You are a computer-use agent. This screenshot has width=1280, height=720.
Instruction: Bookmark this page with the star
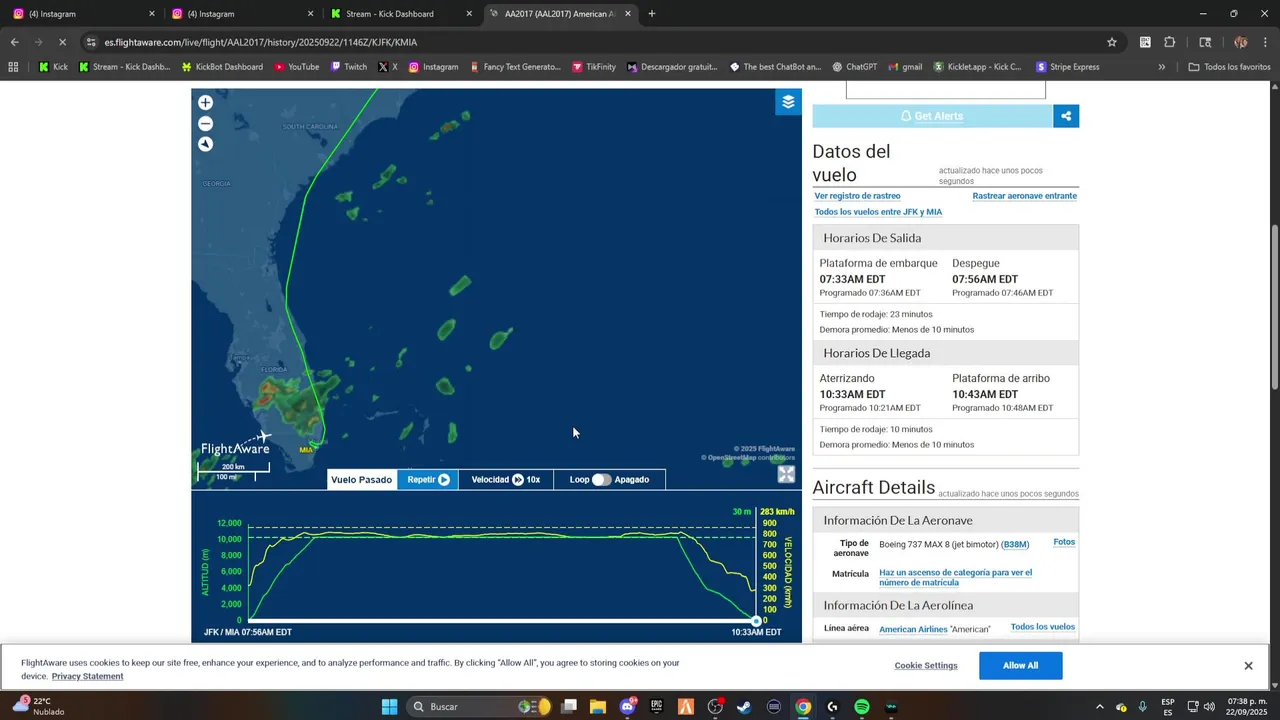pos(1111,42)
